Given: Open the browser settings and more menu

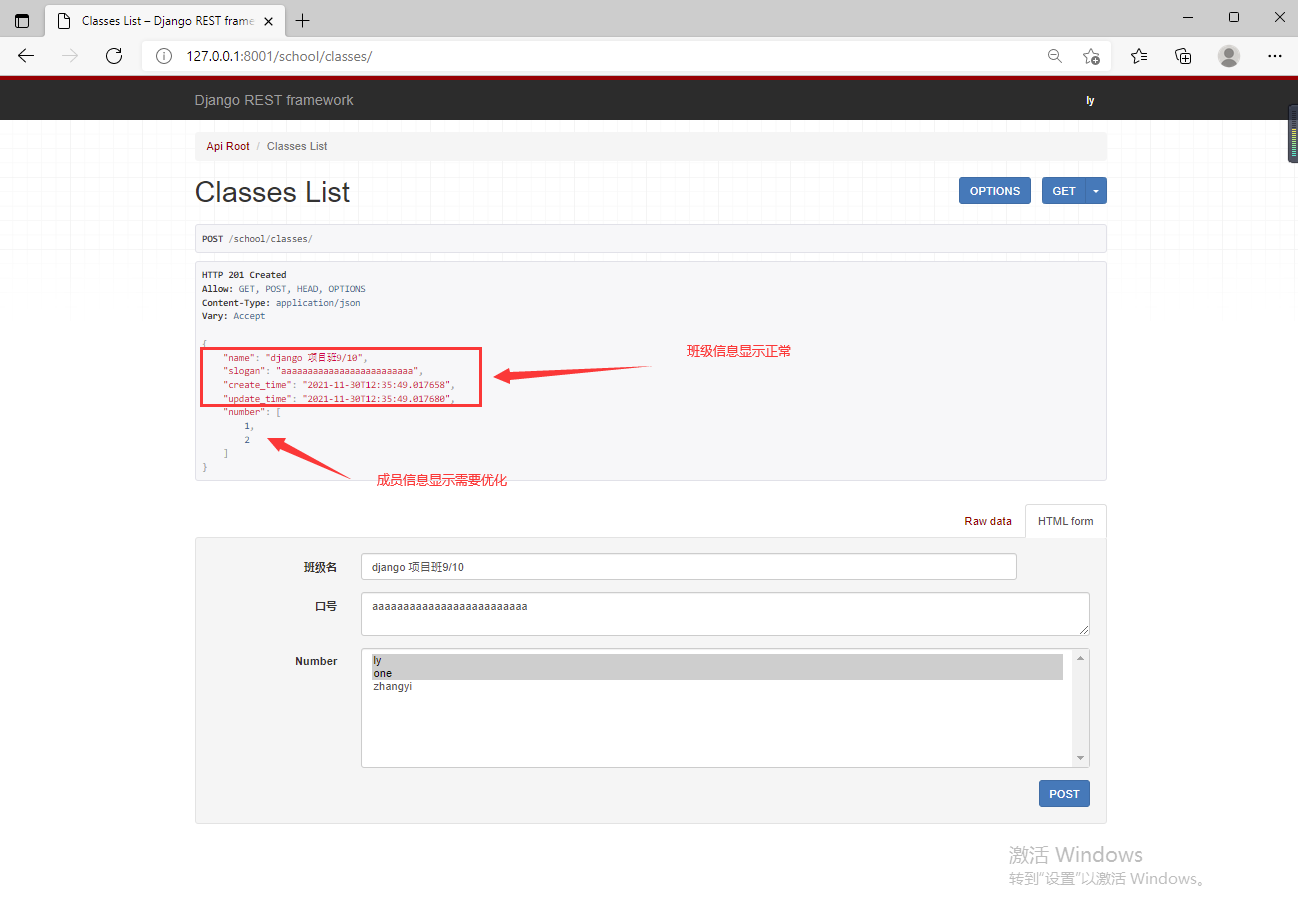Looking at the screenshot, I should tap(1274, 56).
